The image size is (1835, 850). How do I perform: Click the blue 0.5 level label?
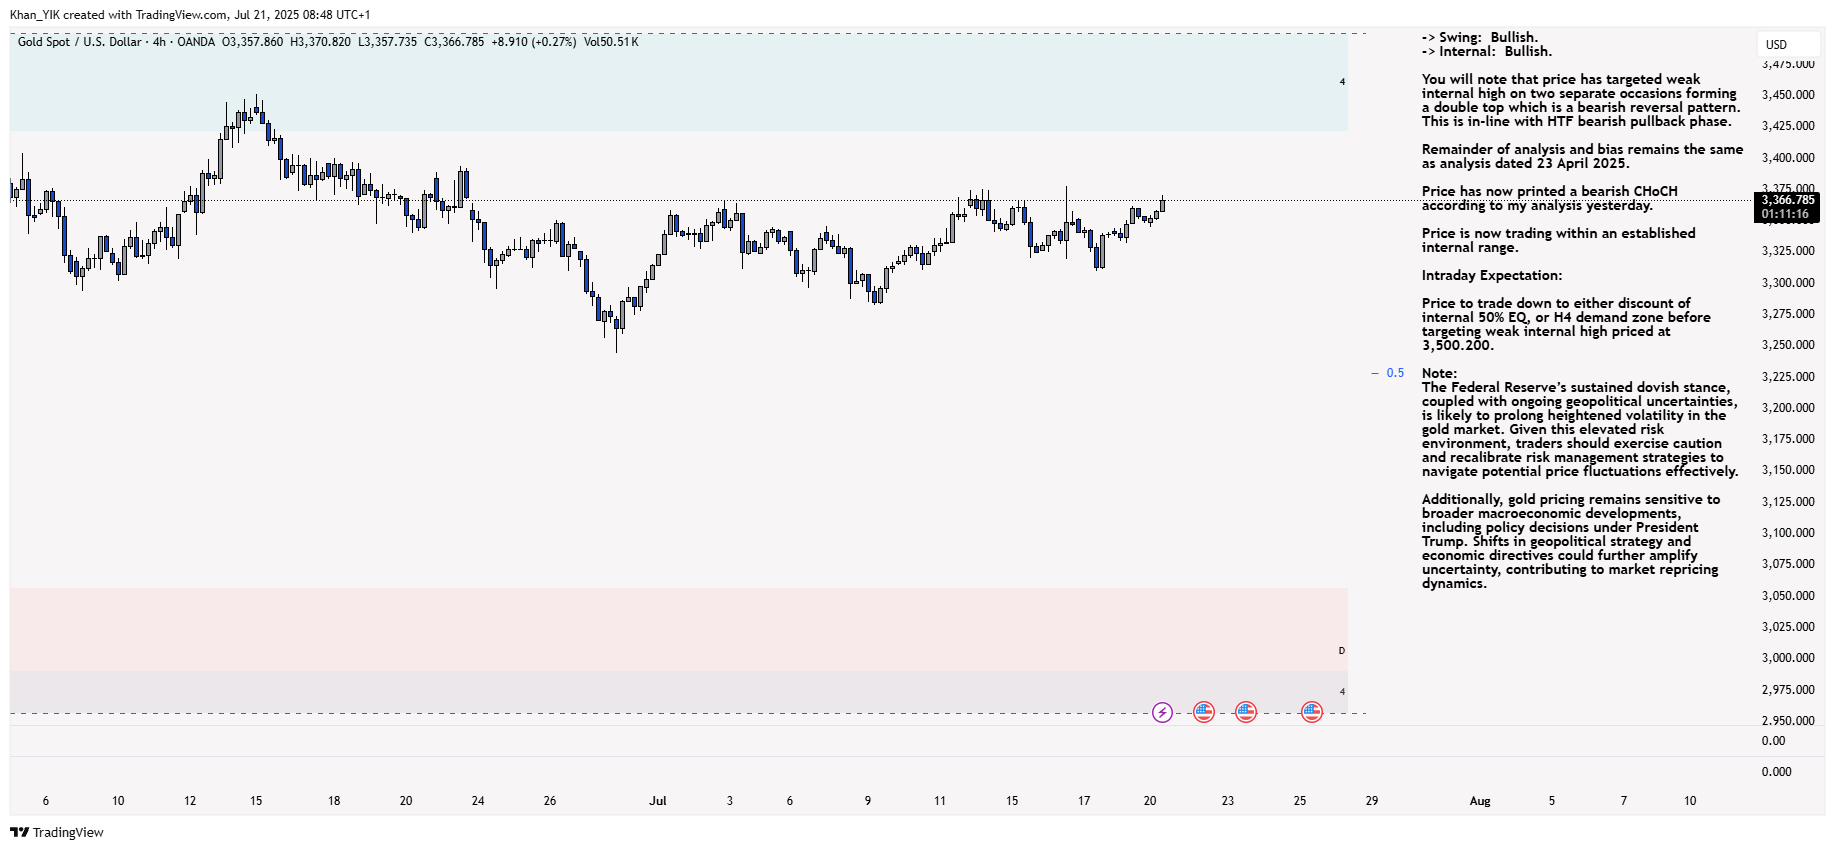coord(1395,373)
